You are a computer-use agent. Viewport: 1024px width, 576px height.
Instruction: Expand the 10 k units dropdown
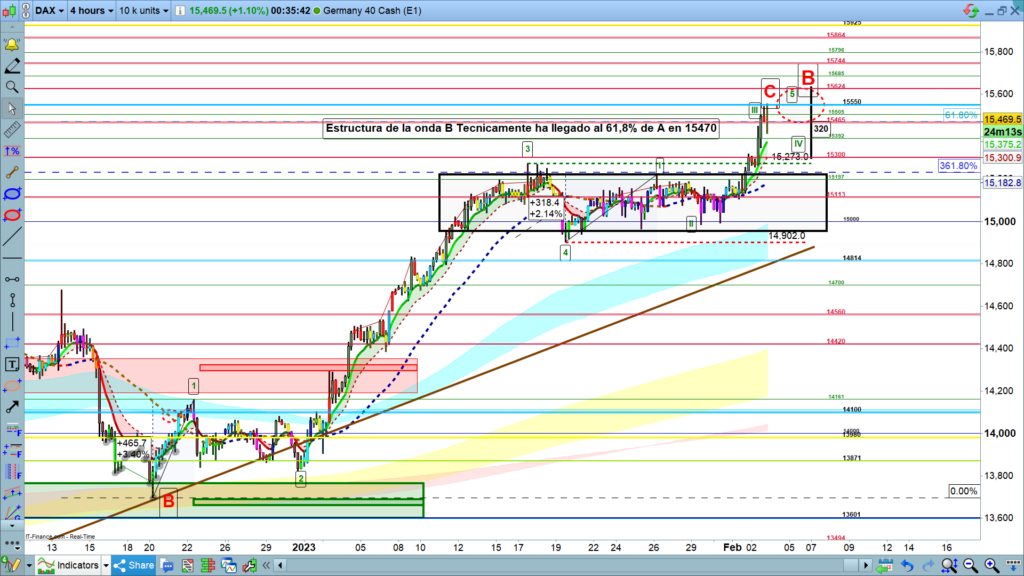[145, 9]
